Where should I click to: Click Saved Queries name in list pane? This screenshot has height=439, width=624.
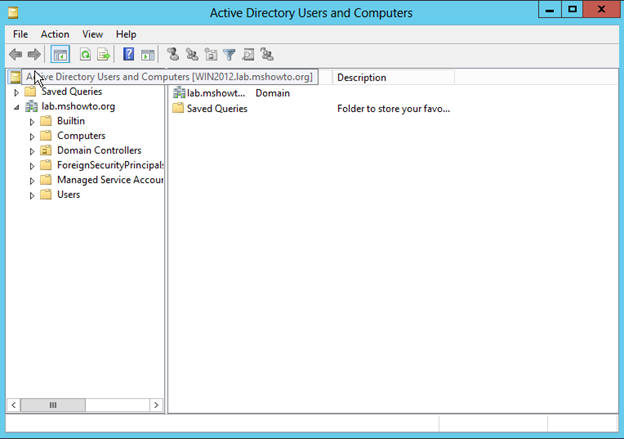tap(217, 109)
